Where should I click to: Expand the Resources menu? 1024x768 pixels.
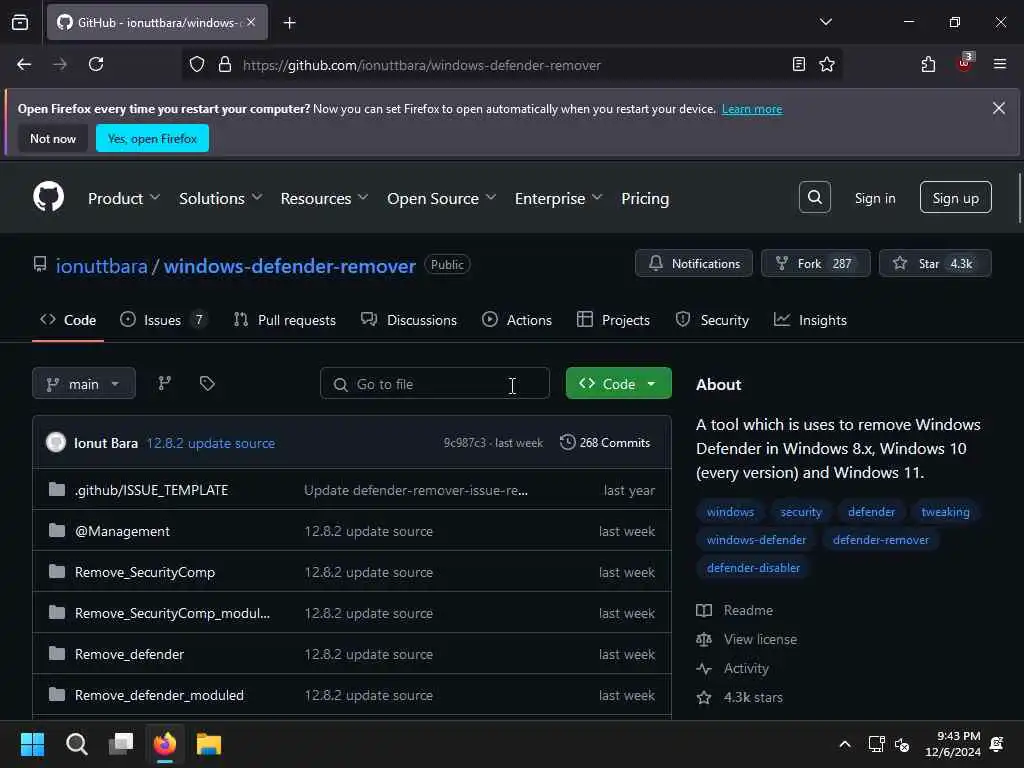tap(324, 198)
